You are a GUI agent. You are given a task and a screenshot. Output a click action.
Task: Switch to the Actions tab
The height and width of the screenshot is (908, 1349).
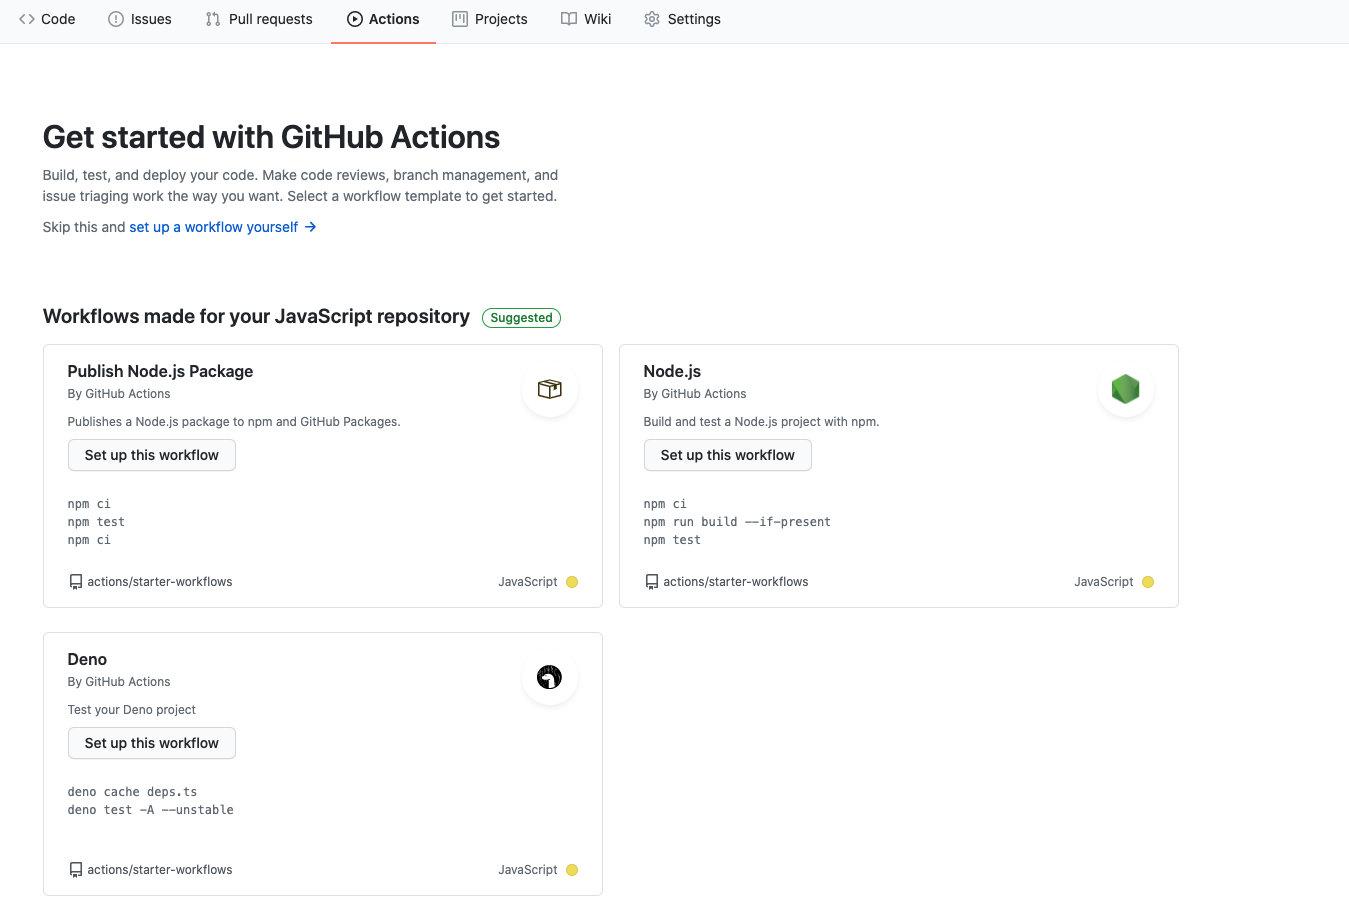pos(383,19)
